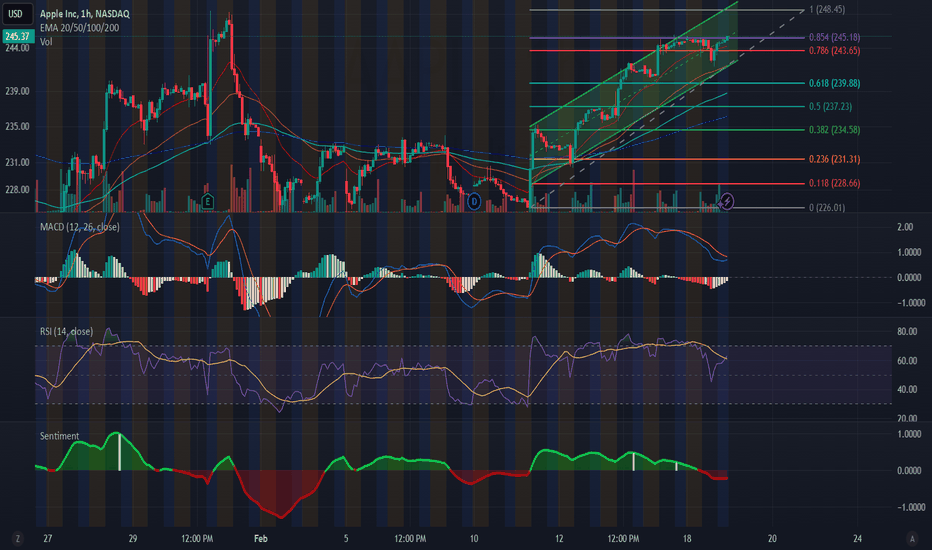The height and width of the screenshot is (550, 932).
Task: Click MACD scale value 1.0000
Action: click(909, 253)
